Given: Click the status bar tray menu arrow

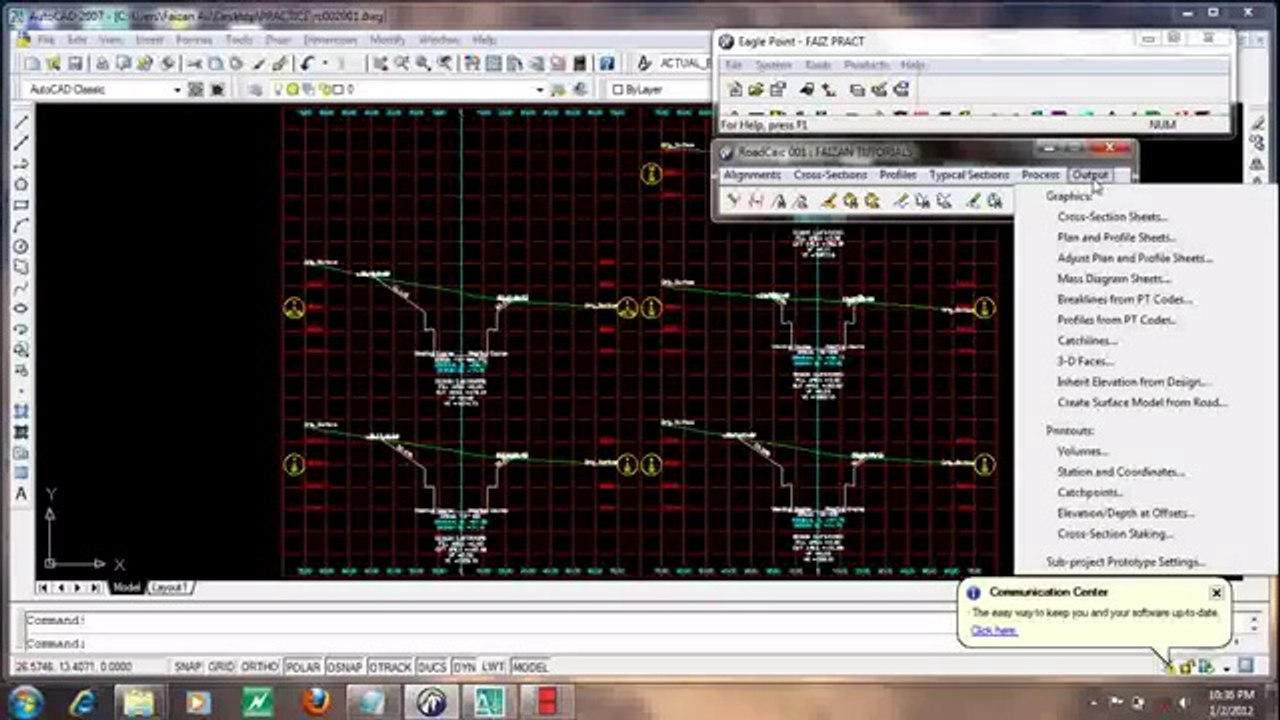Looking at the screenshot, I should click(x=1227, y=667).
